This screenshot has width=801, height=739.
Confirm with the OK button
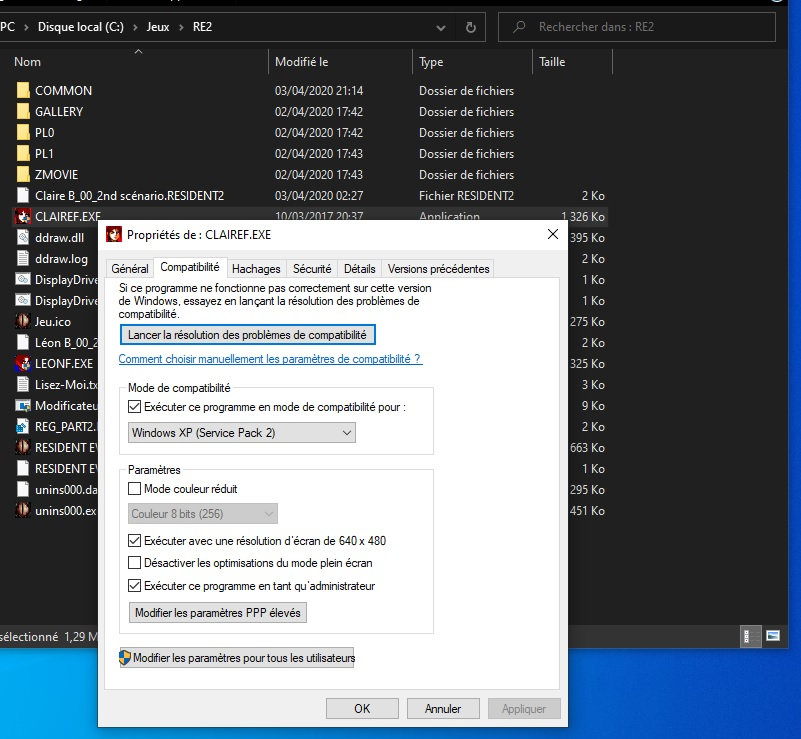pos(362,708)
